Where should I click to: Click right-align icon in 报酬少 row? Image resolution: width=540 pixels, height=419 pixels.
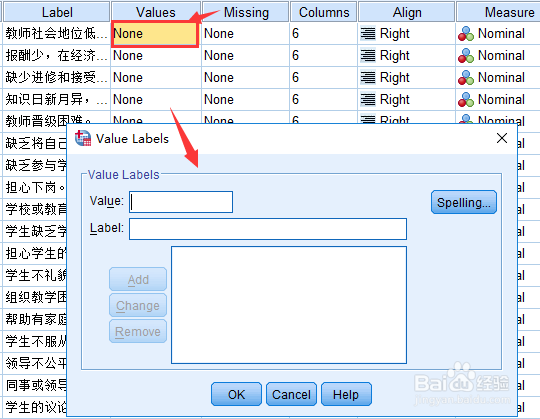368,56
